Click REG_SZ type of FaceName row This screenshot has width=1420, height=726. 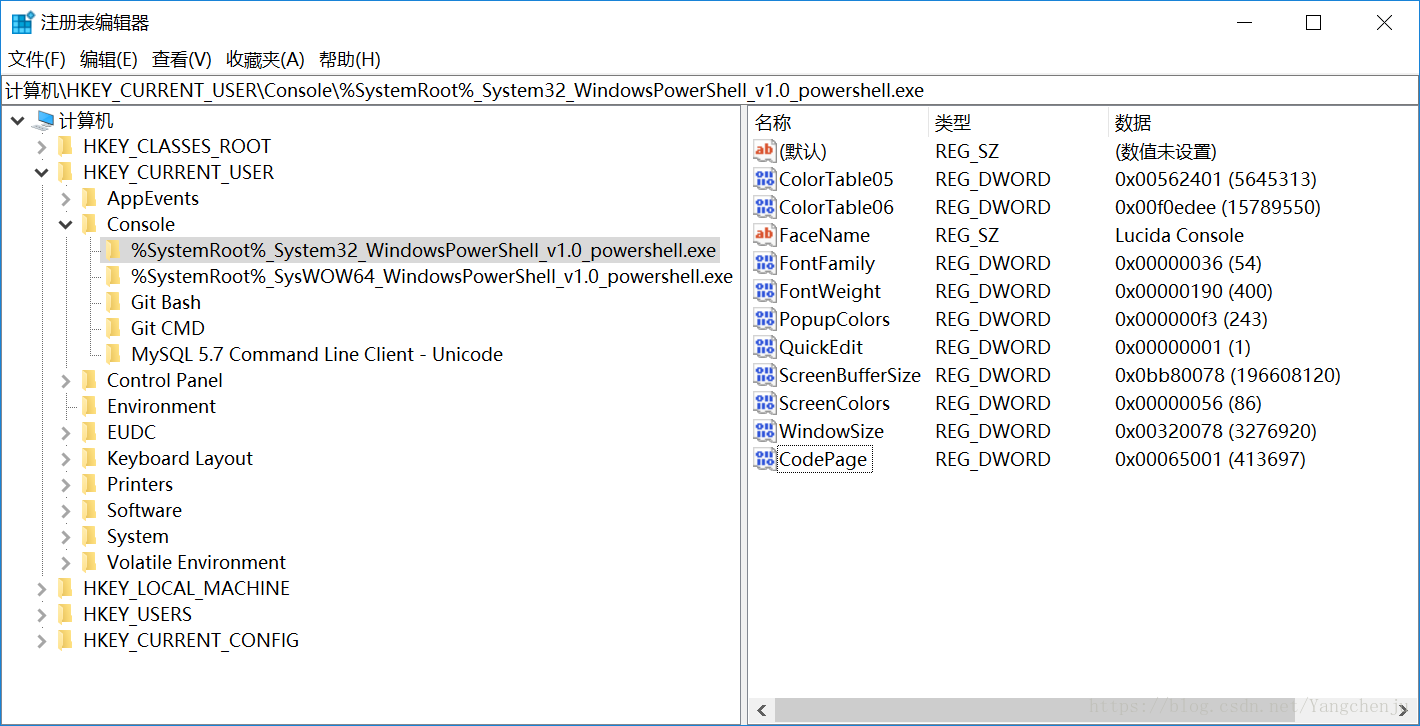pos(967,235)
